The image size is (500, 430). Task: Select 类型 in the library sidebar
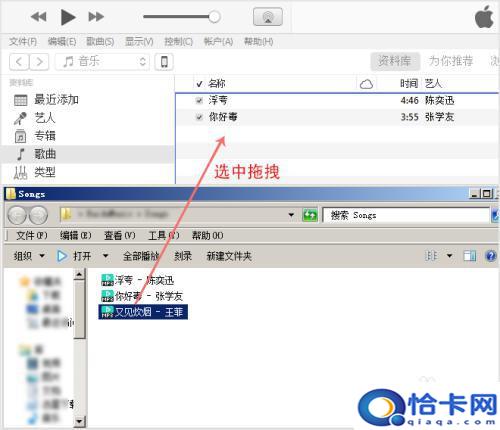45,172
